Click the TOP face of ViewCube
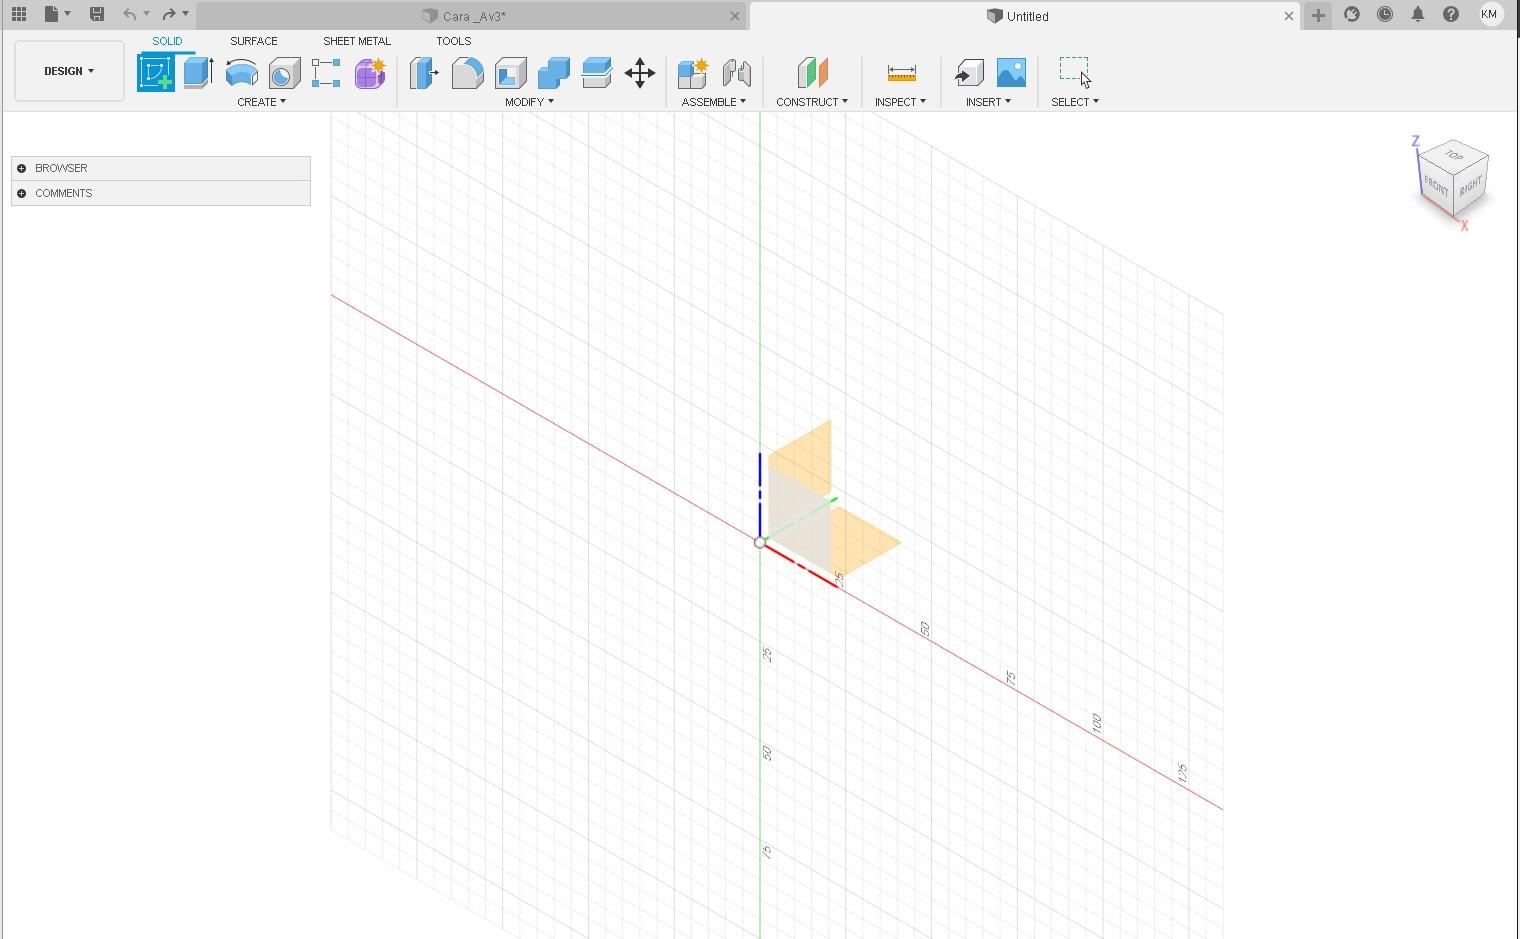This screenshot has height=939, width=1520. click(x=1454, y=155)
